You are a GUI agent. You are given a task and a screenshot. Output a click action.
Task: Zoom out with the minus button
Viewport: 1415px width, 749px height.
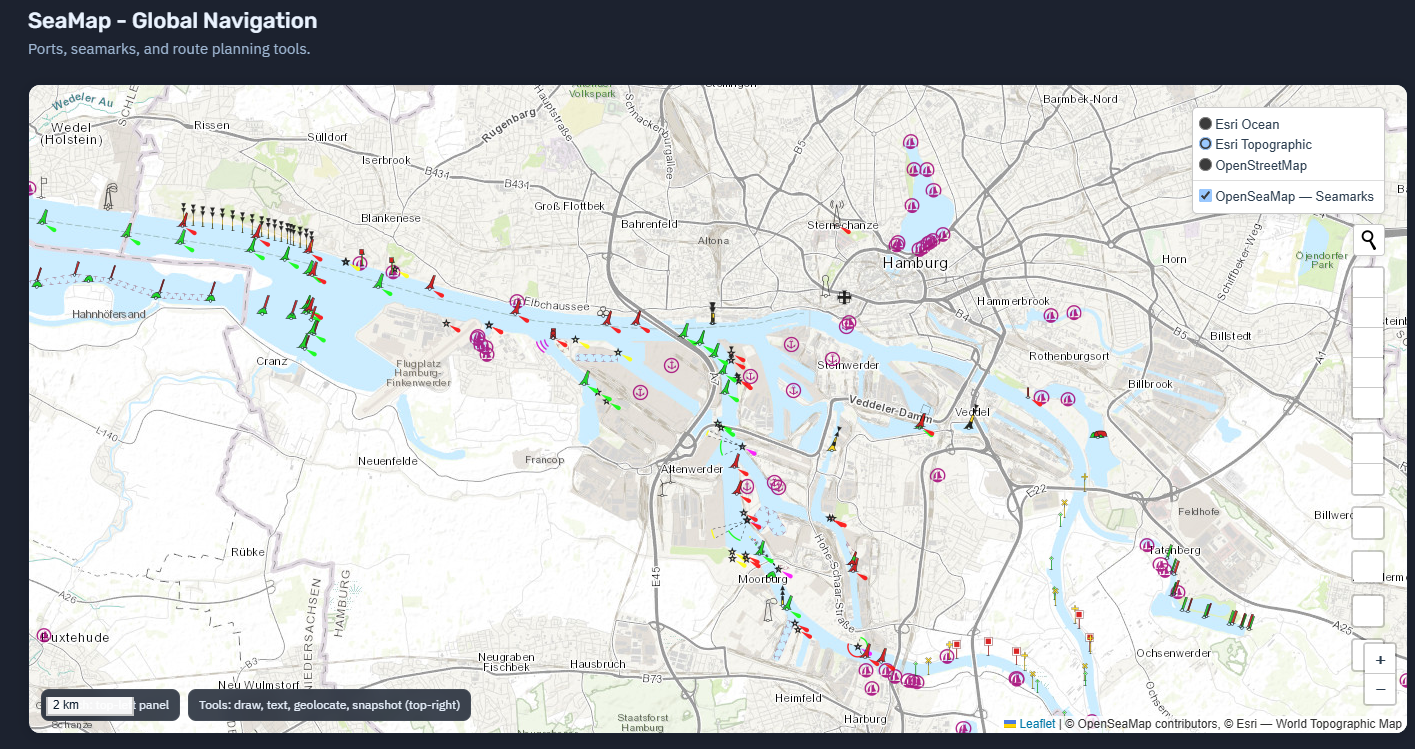point(1380,689)
